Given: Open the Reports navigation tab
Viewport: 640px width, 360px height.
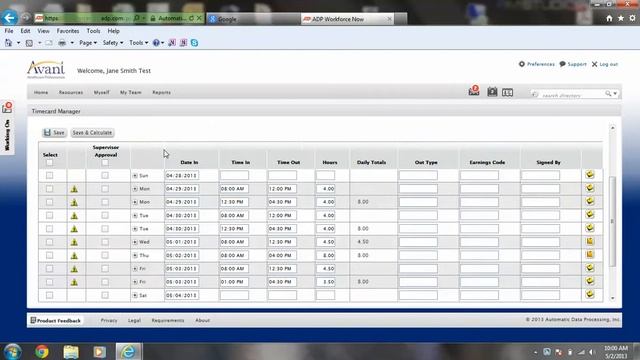Looking at the screenshot, I should click(x=161, y=93).
